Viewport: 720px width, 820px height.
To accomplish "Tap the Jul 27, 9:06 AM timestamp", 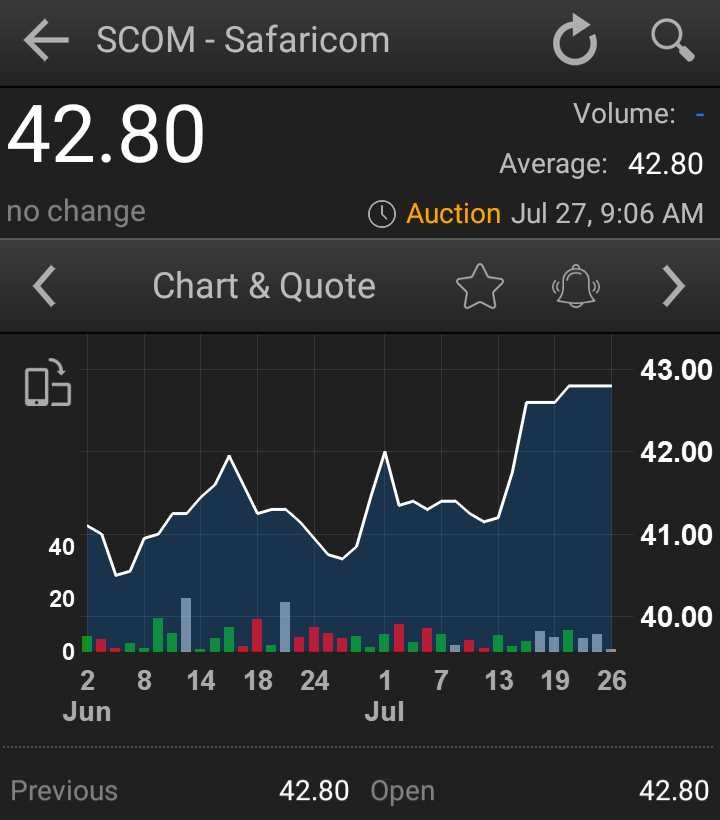I will pyautogui.click(x=607, y=214).
